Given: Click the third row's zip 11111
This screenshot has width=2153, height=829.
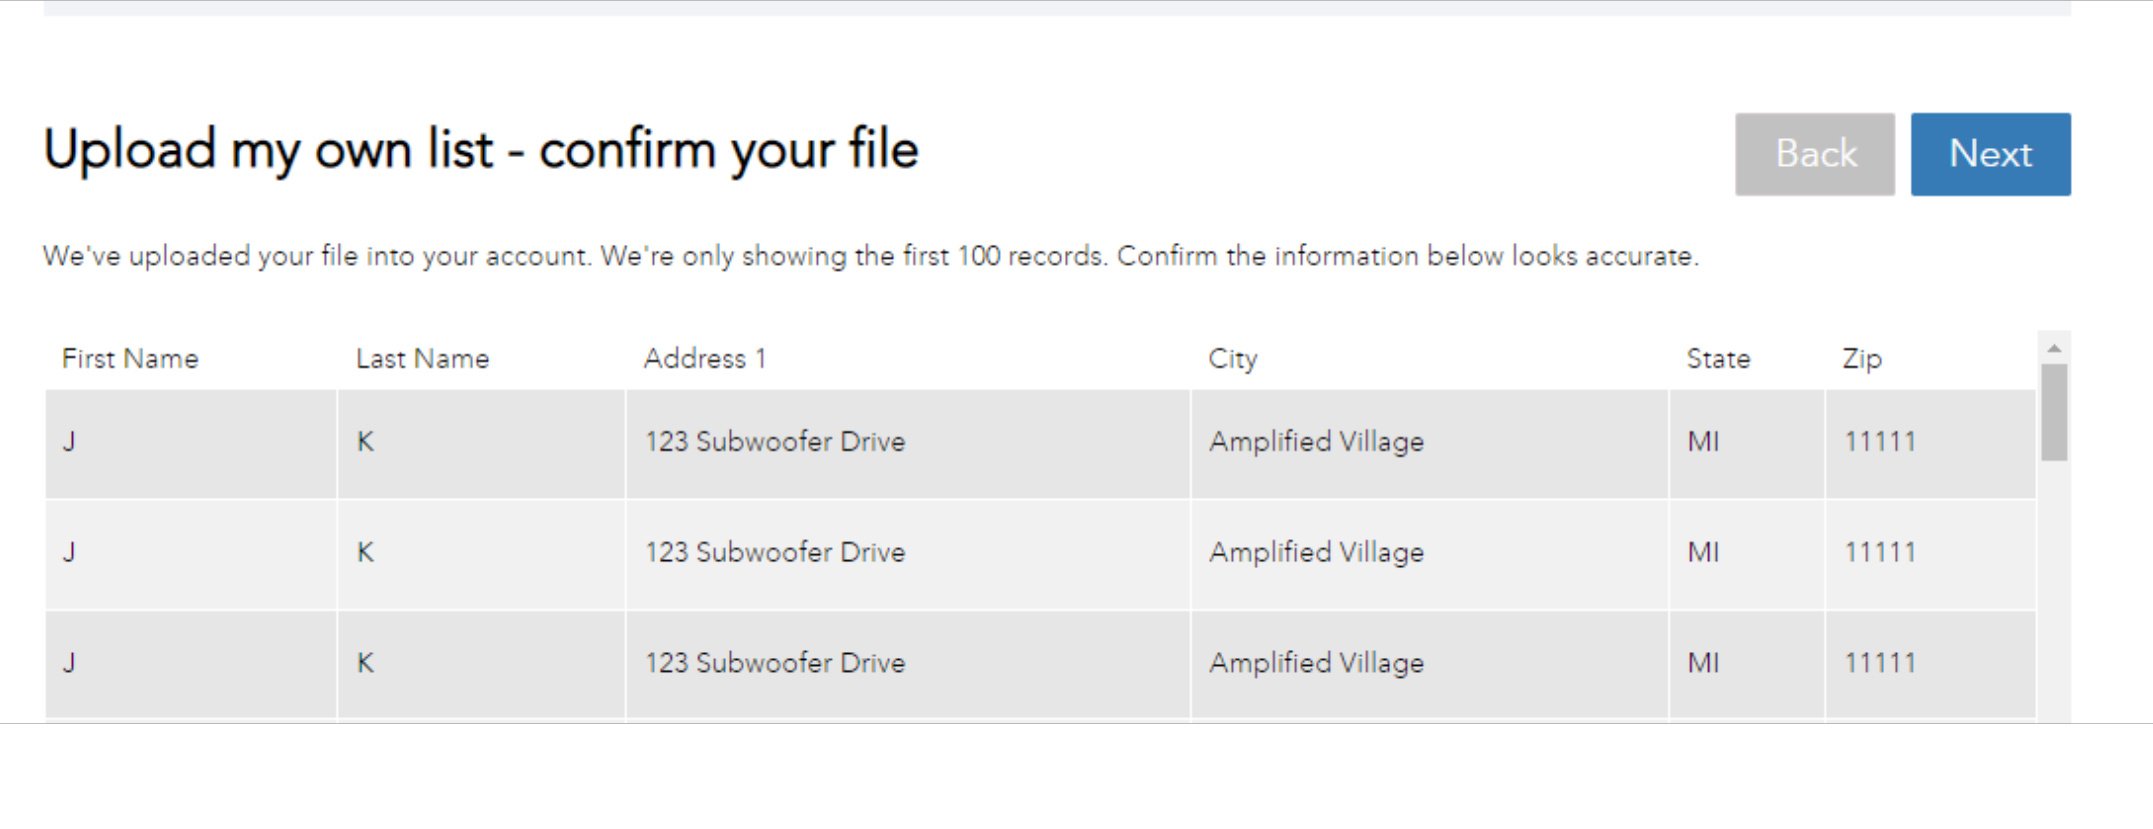Looking at the screenshot, I should pos(1879,663).
